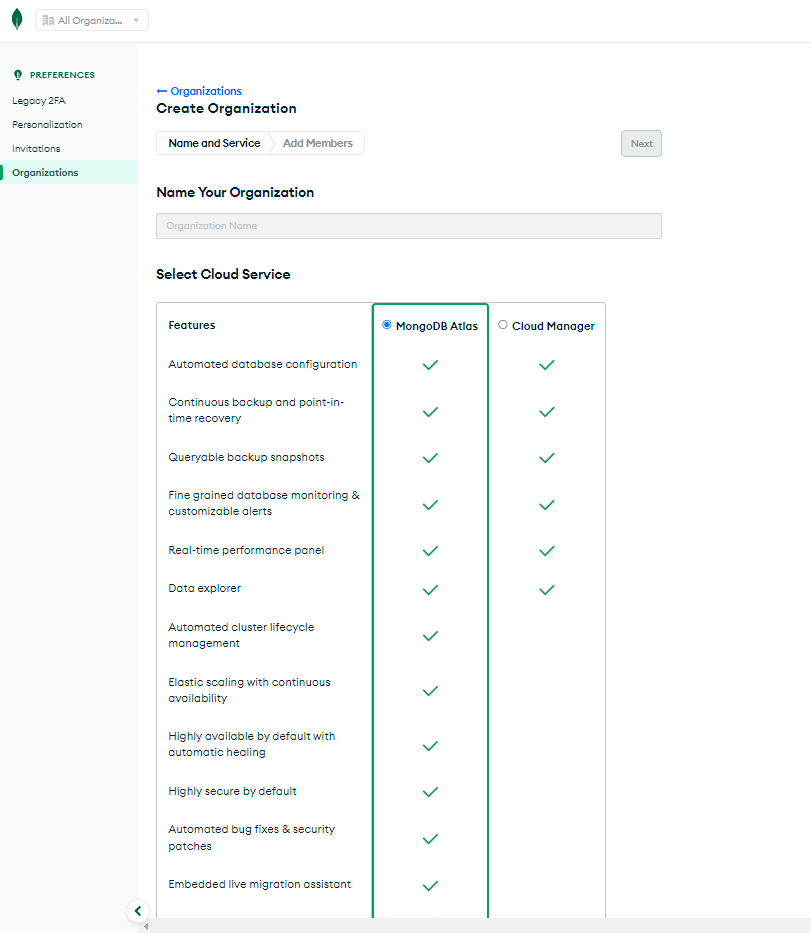Select Organizations in the sidebar
Viewport: 811px width, 933px height.
[45, 173]
